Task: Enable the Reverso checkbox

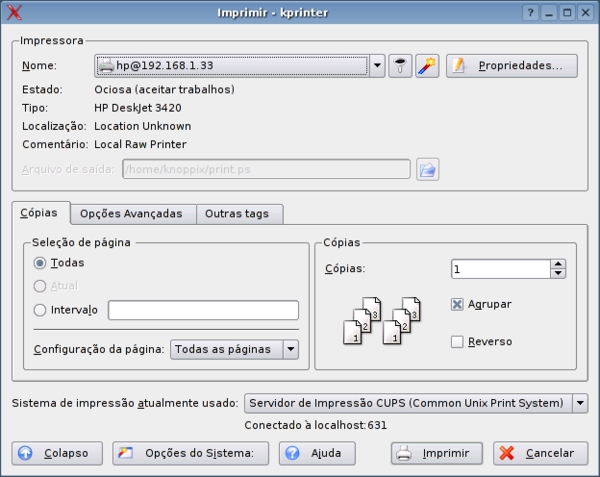Action: [x=457, y=342]
